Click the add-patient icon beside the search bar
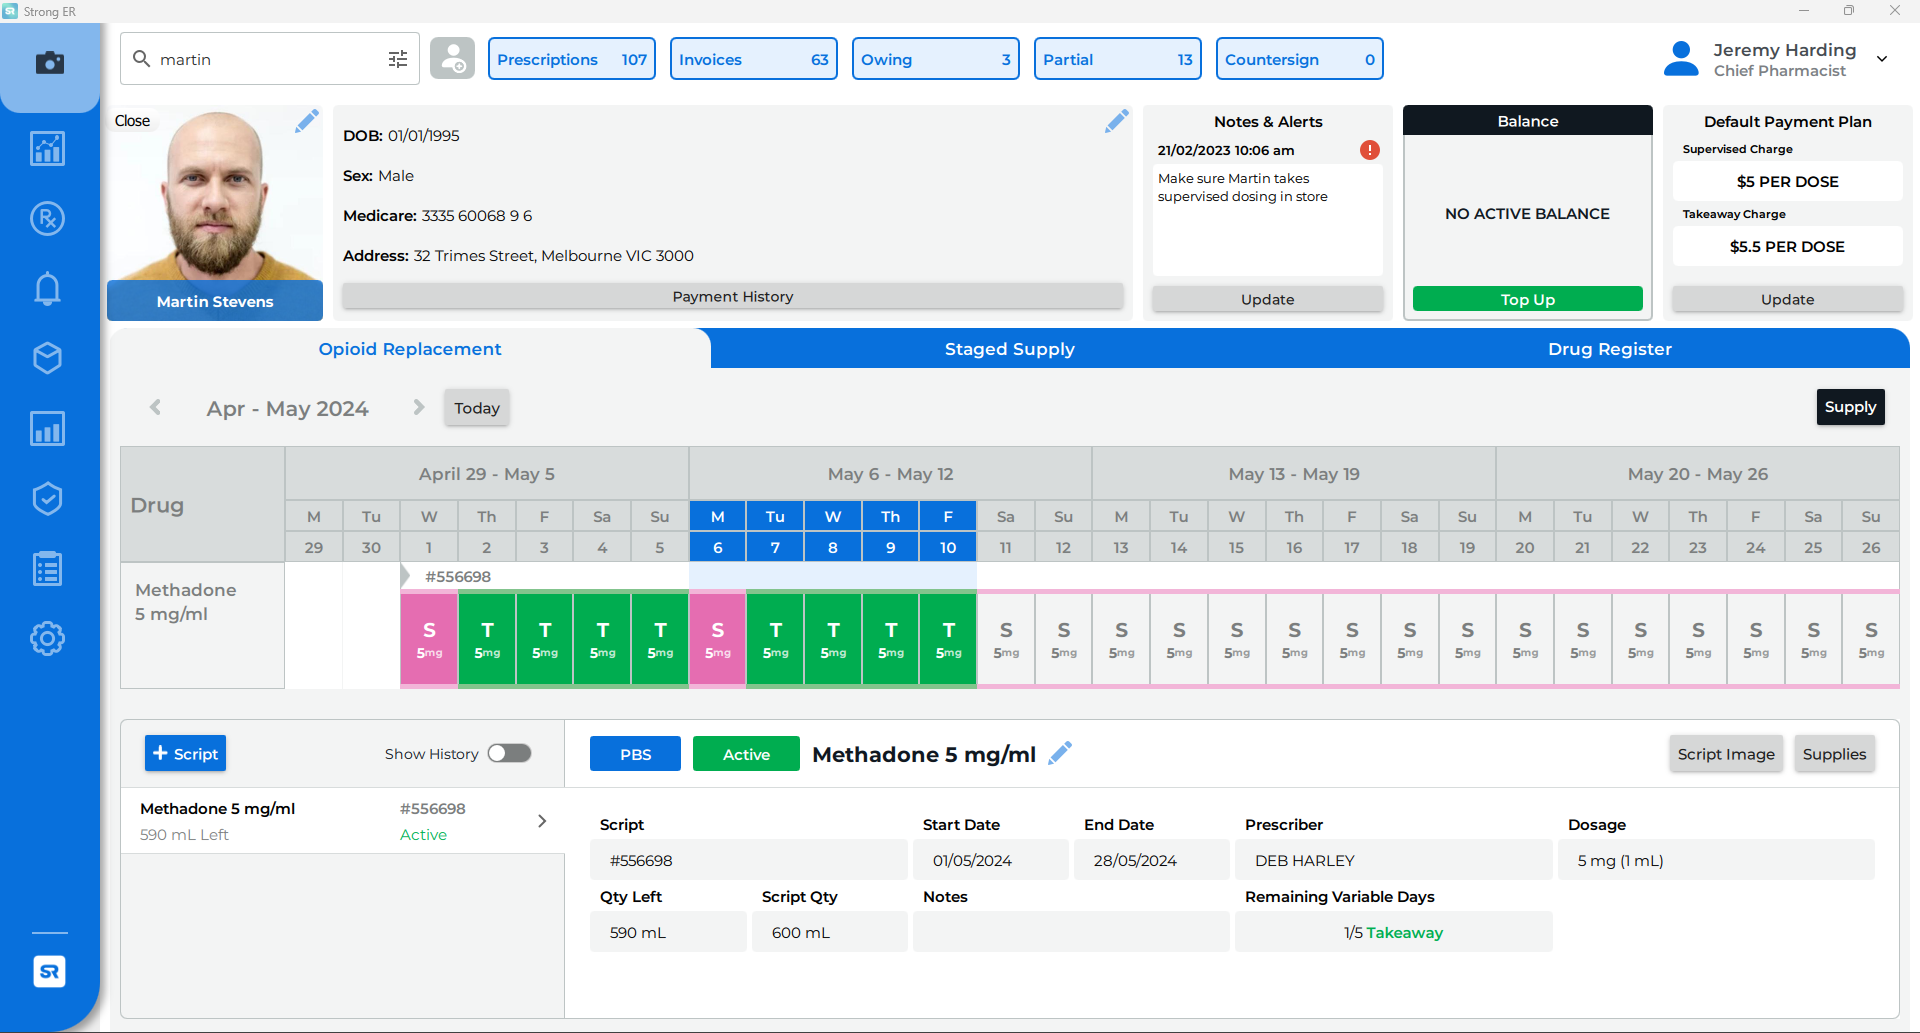Screen dimensions: 1920x1033 coord(452,58)
